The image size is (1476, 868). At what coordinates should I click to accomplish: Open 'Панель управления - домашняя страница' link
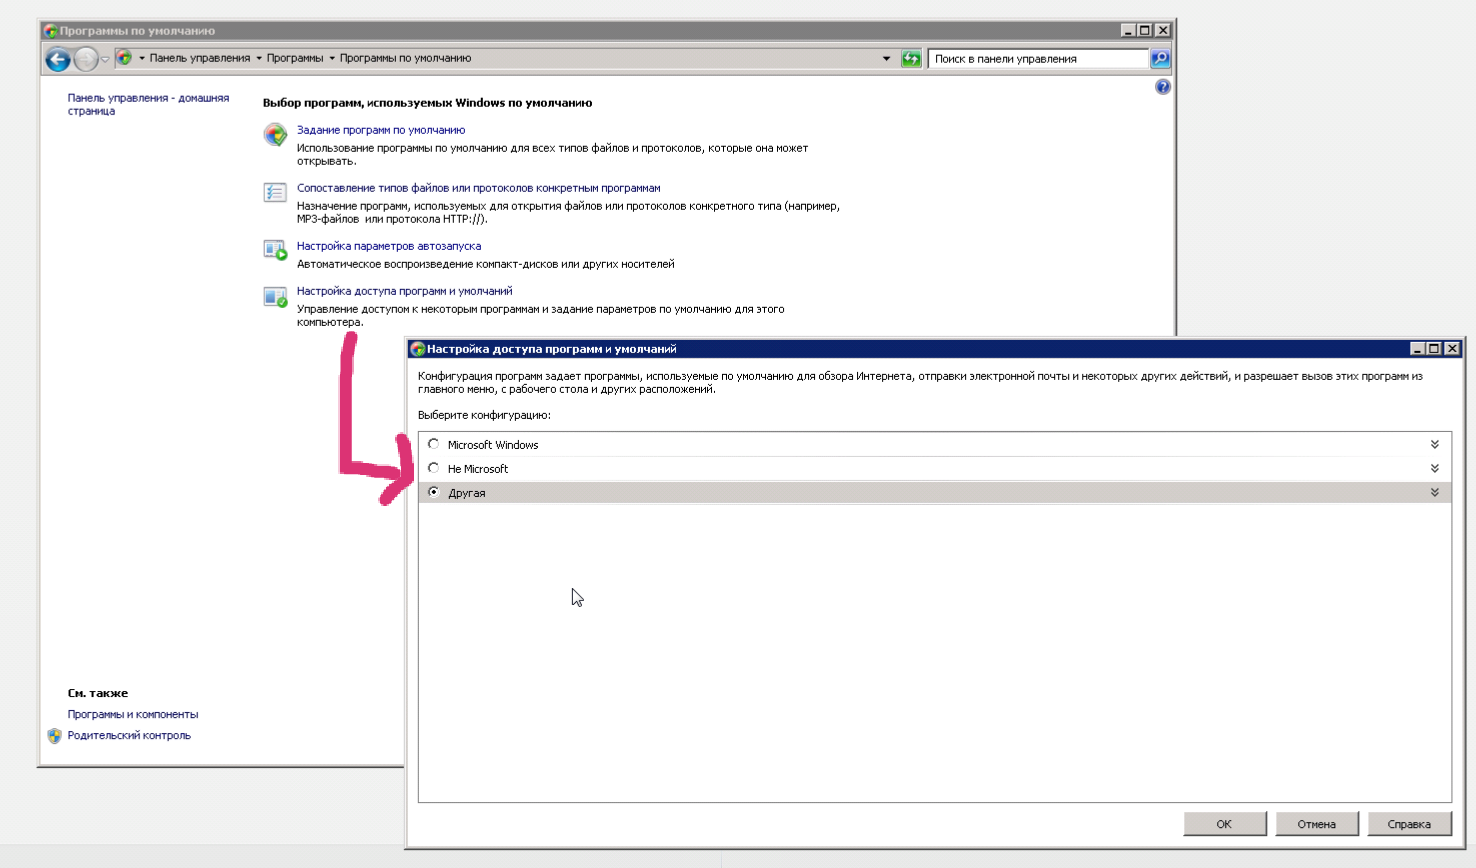tap(148, 105)
